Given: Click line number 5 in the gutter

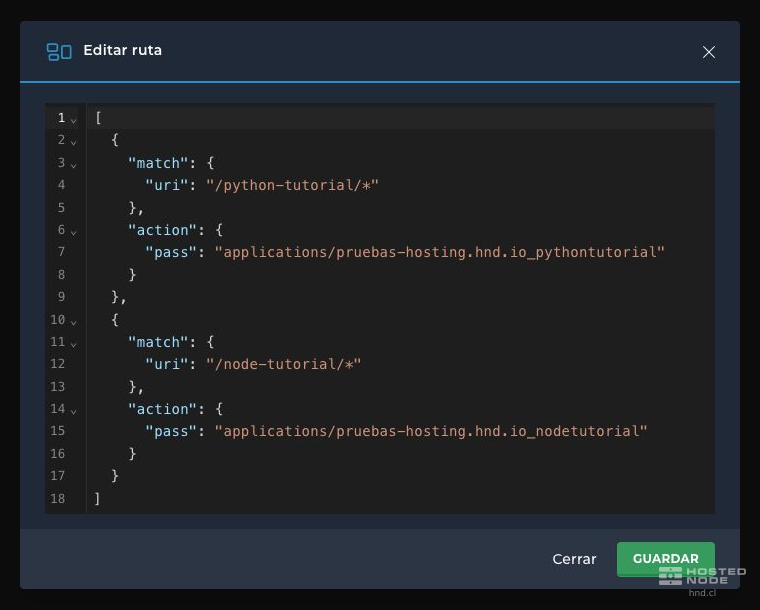Looking at the screenshot, I should (x=61, y=207).
